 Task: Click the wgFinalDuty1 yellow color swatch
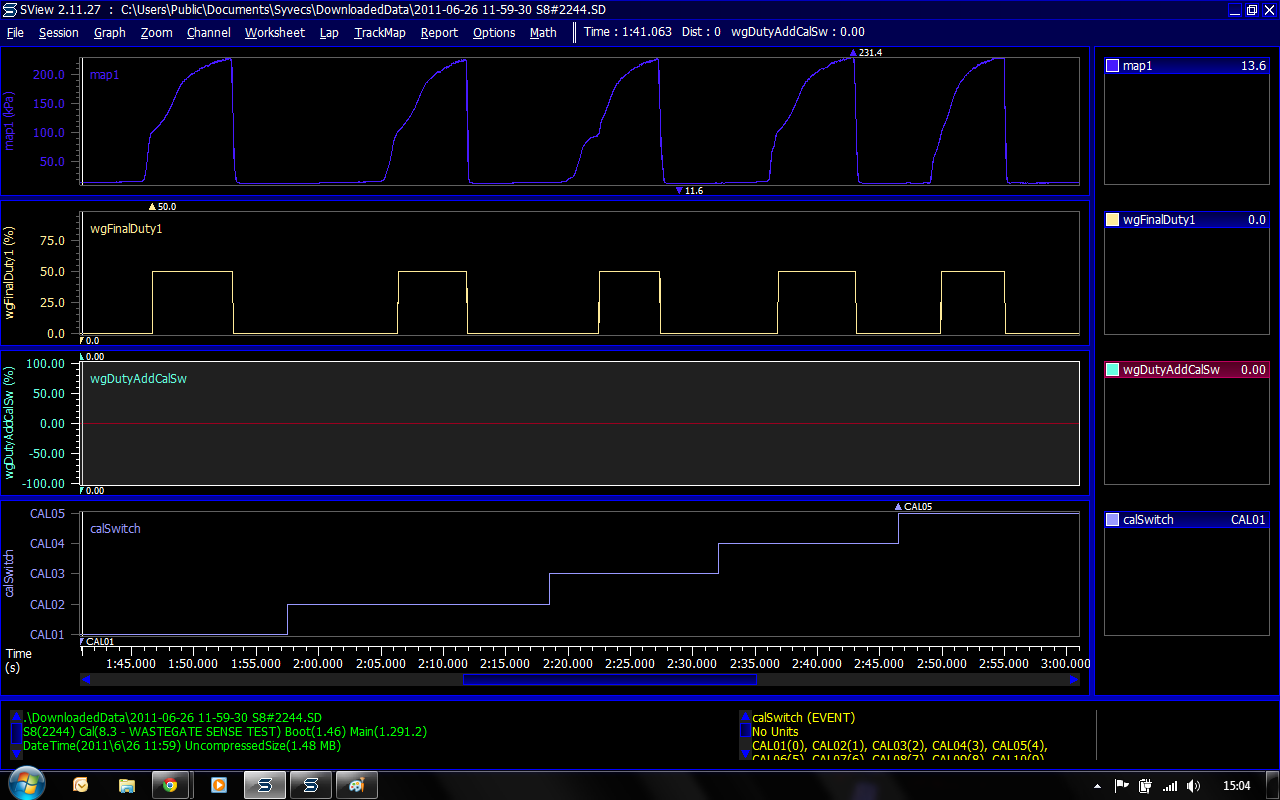coord(1112,220)
